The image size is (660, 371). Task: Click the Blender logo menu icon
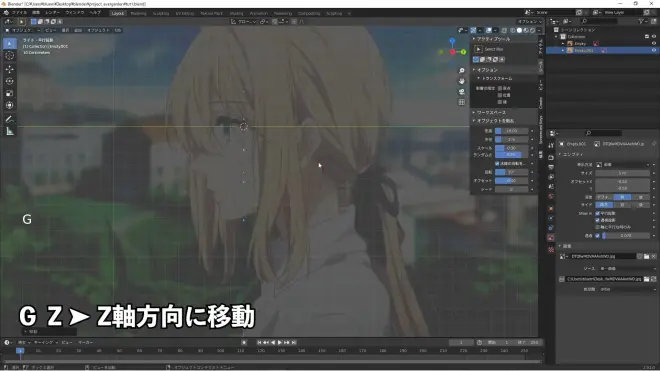point(5,13)
